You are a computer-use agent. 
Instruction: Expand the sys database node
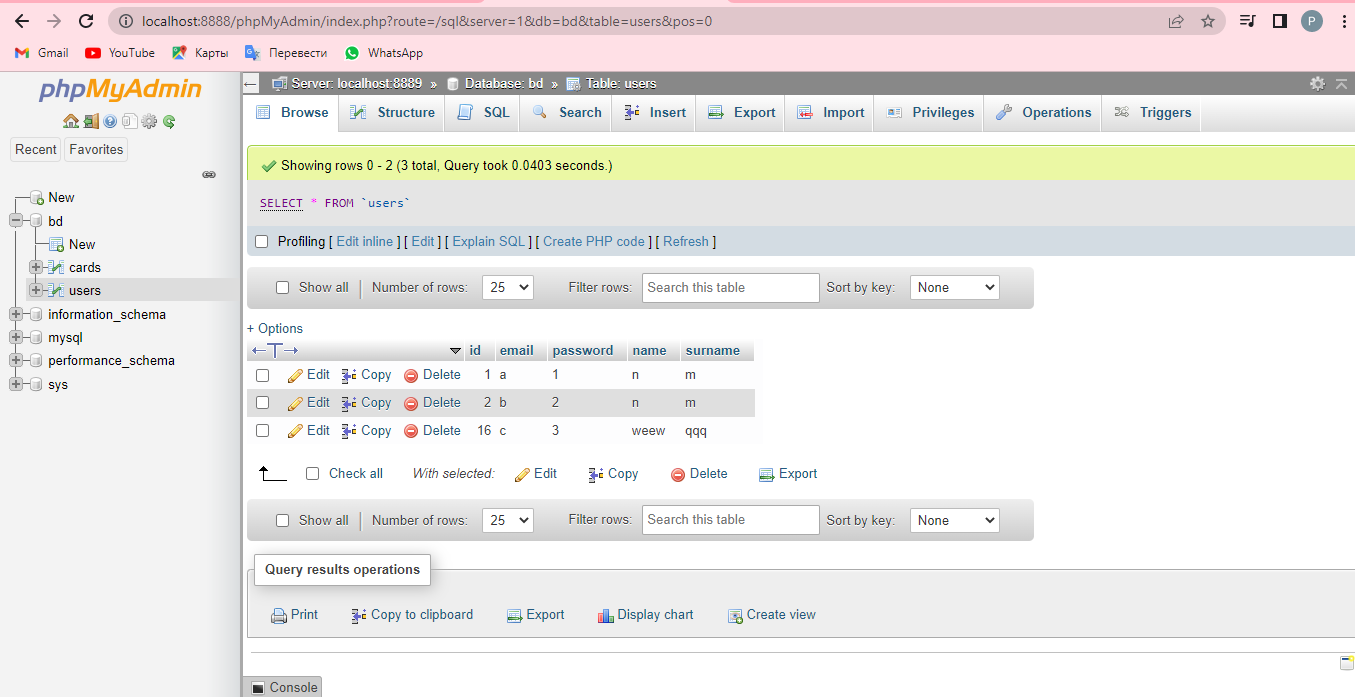pos(15,384)
